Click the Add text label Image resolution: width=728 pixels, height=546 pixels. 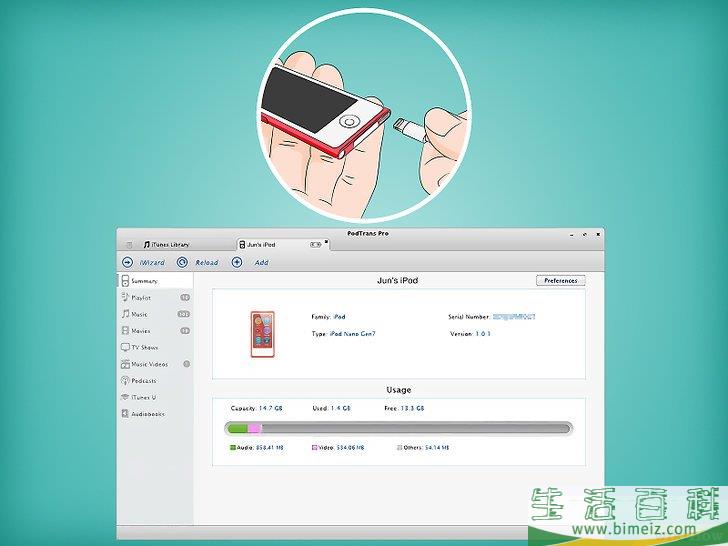point(261,263)
